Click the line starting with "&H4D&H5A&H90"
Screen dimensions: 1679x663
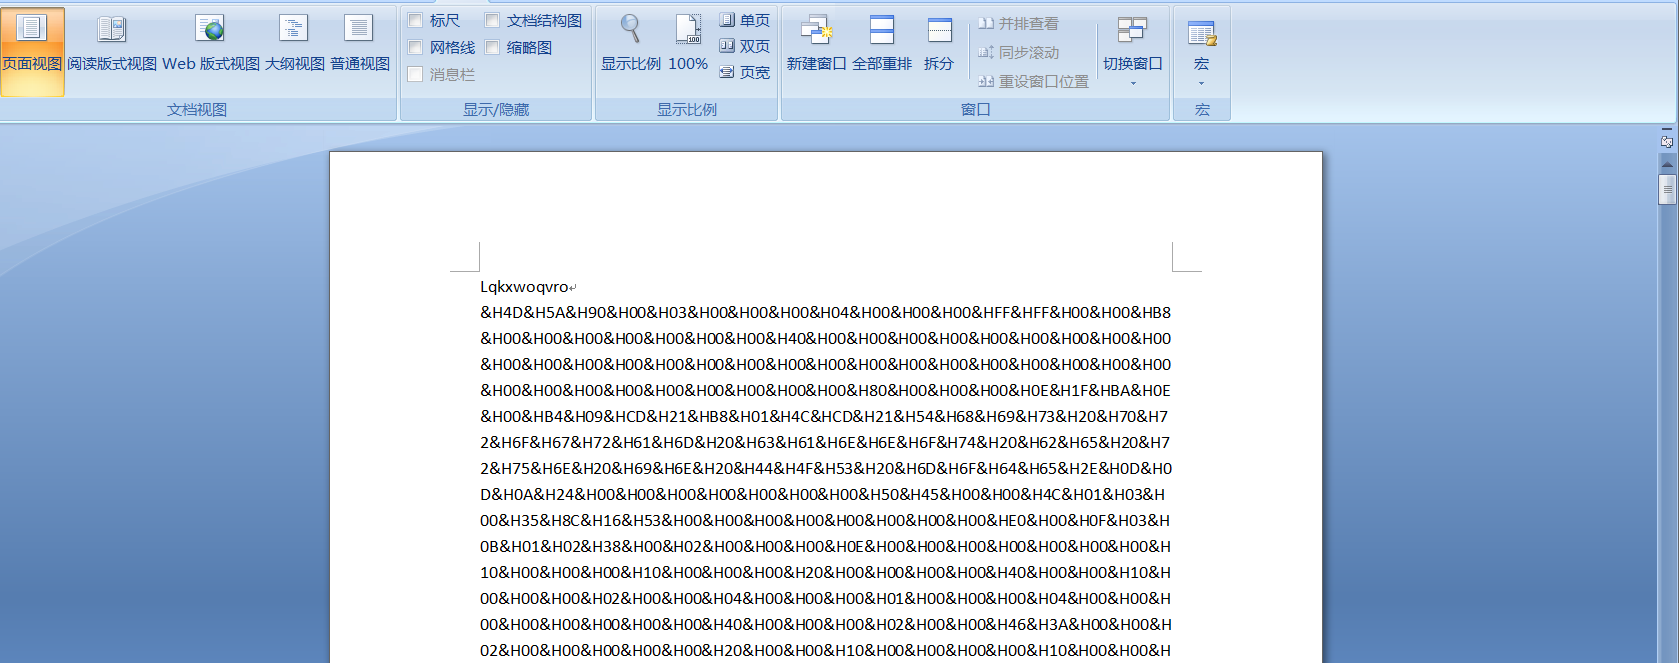pos(825,313)
